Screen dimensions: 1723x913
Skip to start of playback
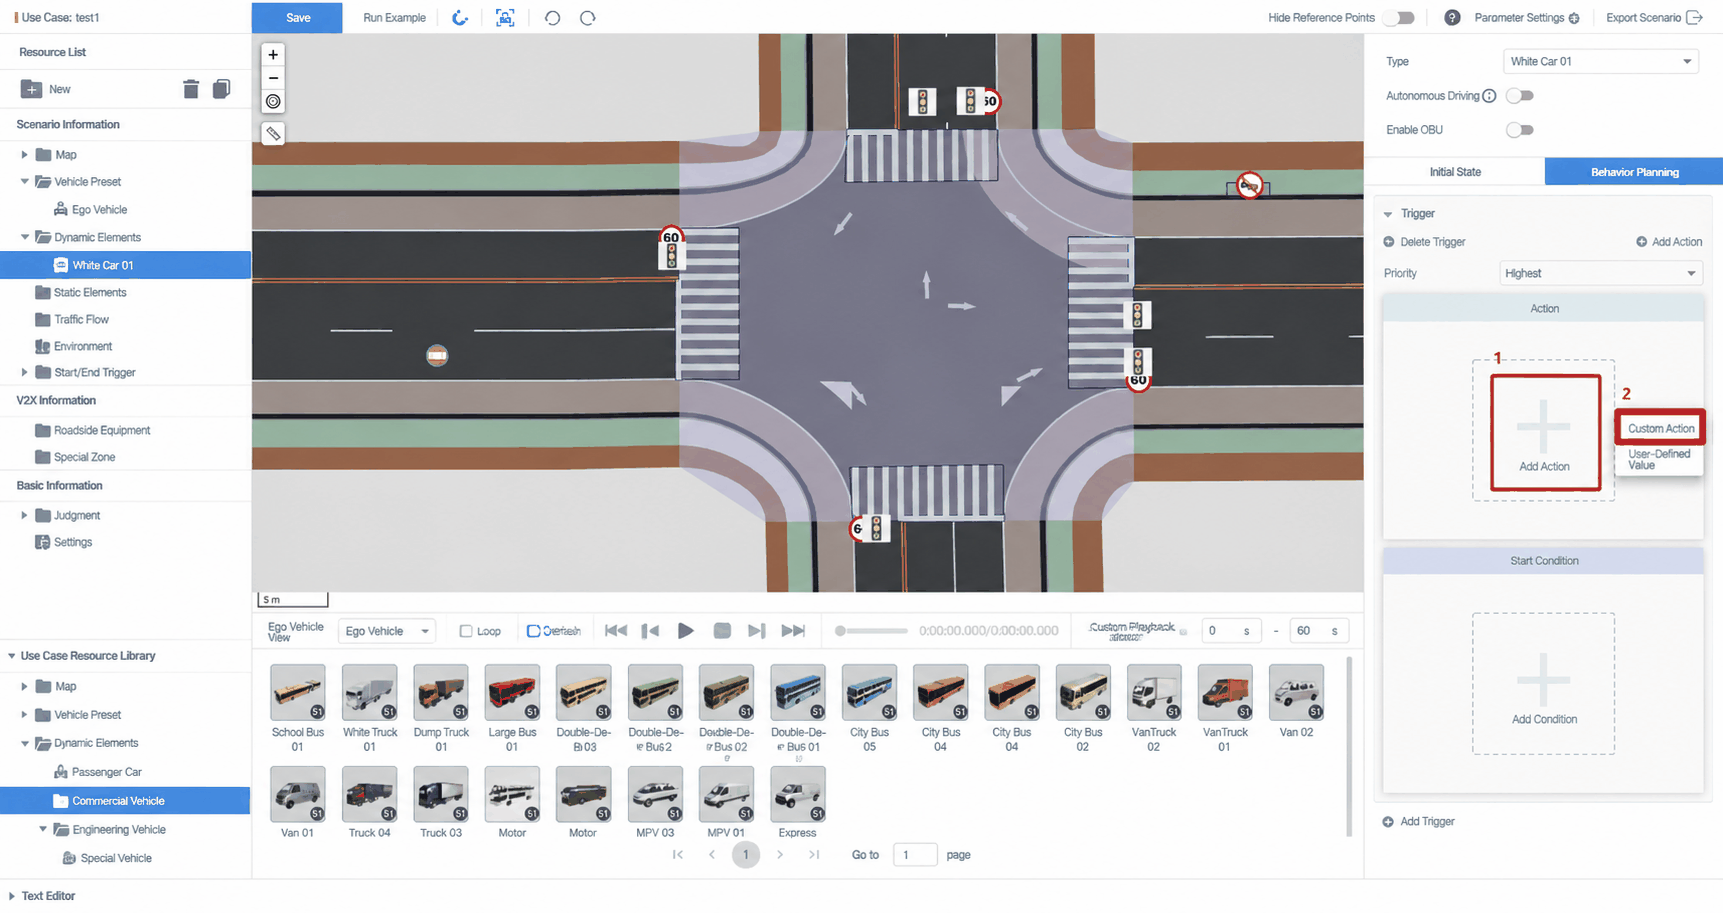coord(616,631)
